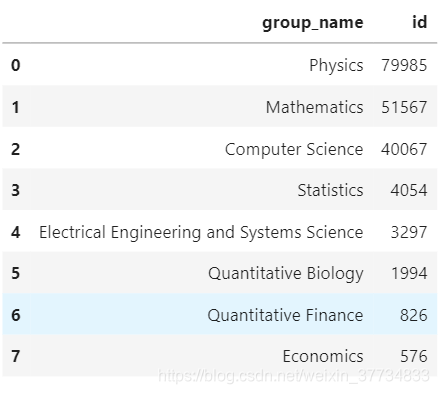Select the value 40067
439x394 pixels.
(x=404, y=149)
